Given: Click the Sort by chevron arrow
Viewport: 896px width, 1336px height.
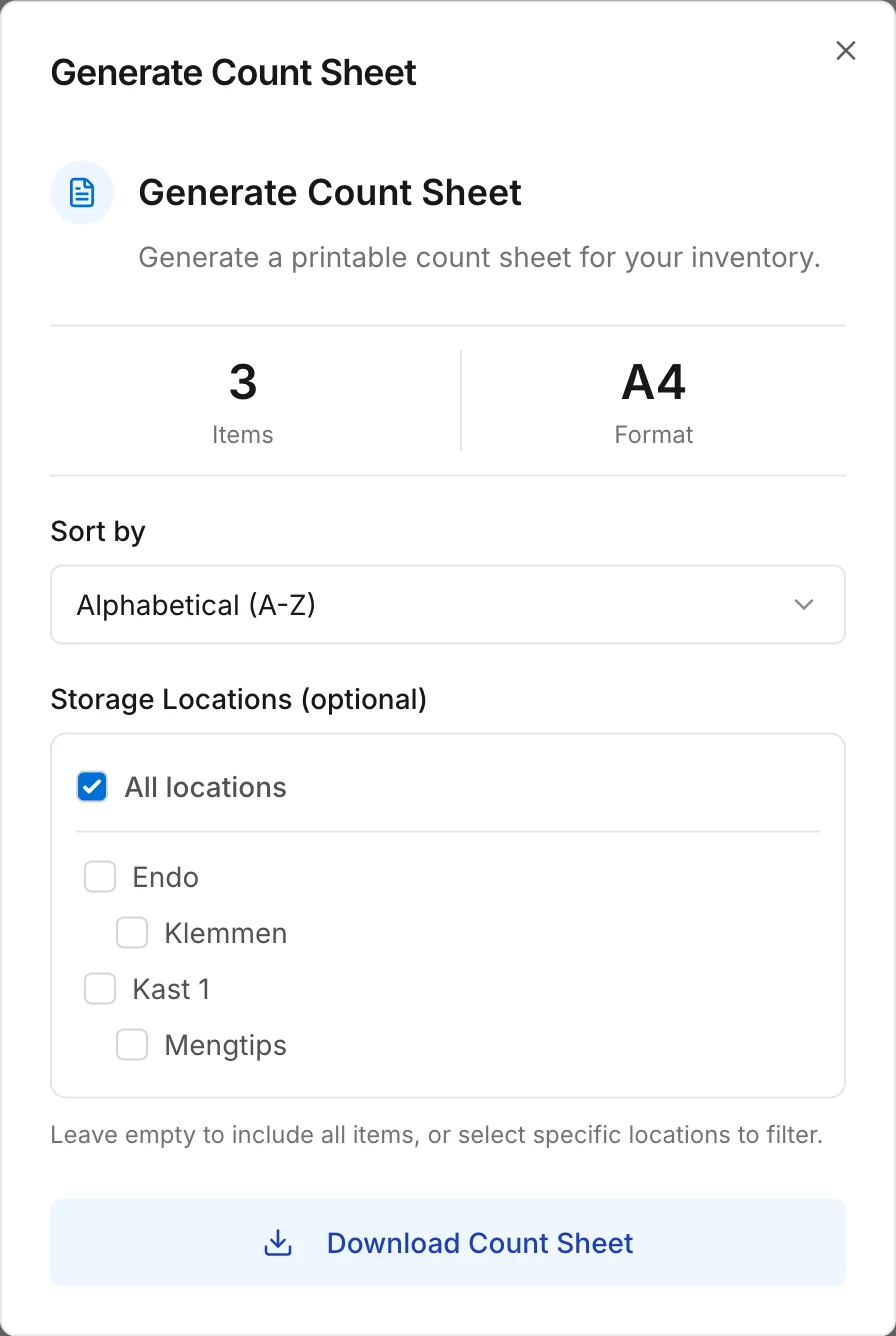Looking at the screenshot, I should (x=804, y=605).
